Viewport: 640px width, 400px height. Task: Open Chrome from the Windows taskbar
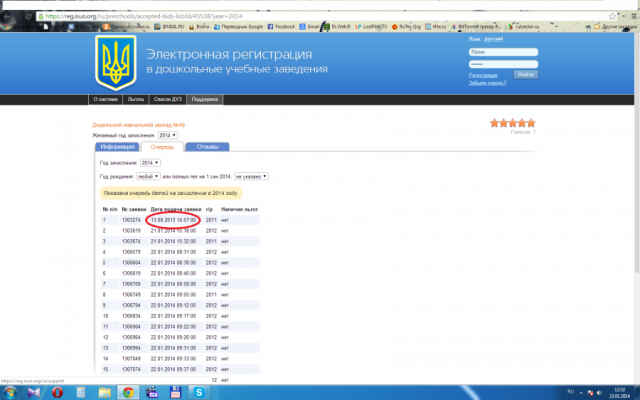pyautogui.click(x=127, y=393)
